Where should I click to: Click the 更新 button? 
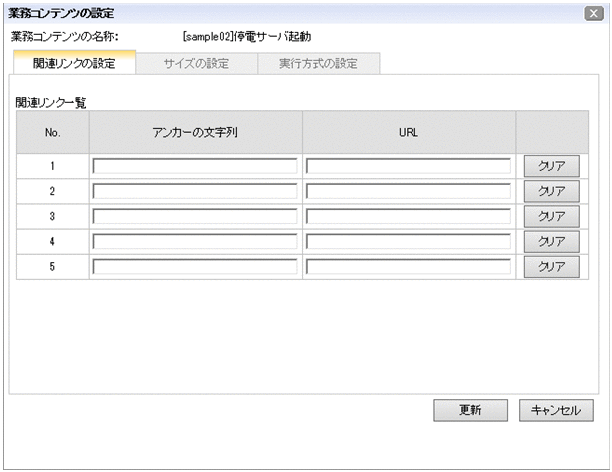(470, 410)
